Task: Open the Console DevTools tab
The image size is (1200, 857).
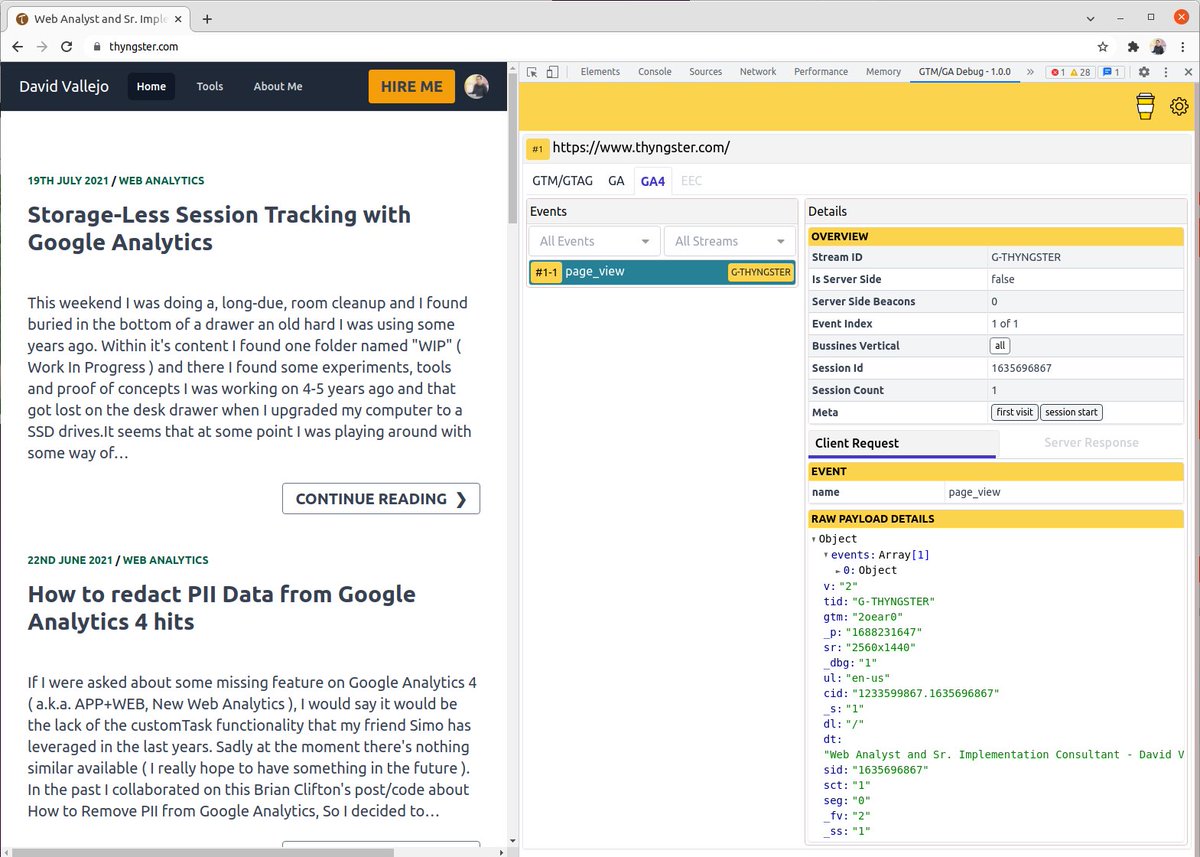Action: (655, 72)
